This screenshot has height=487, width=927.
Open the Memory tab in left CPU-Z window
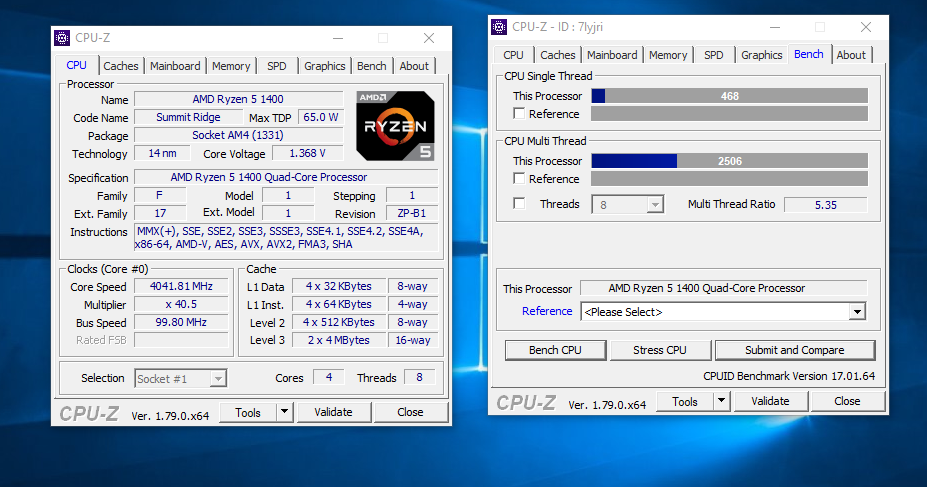click(231, 66)
